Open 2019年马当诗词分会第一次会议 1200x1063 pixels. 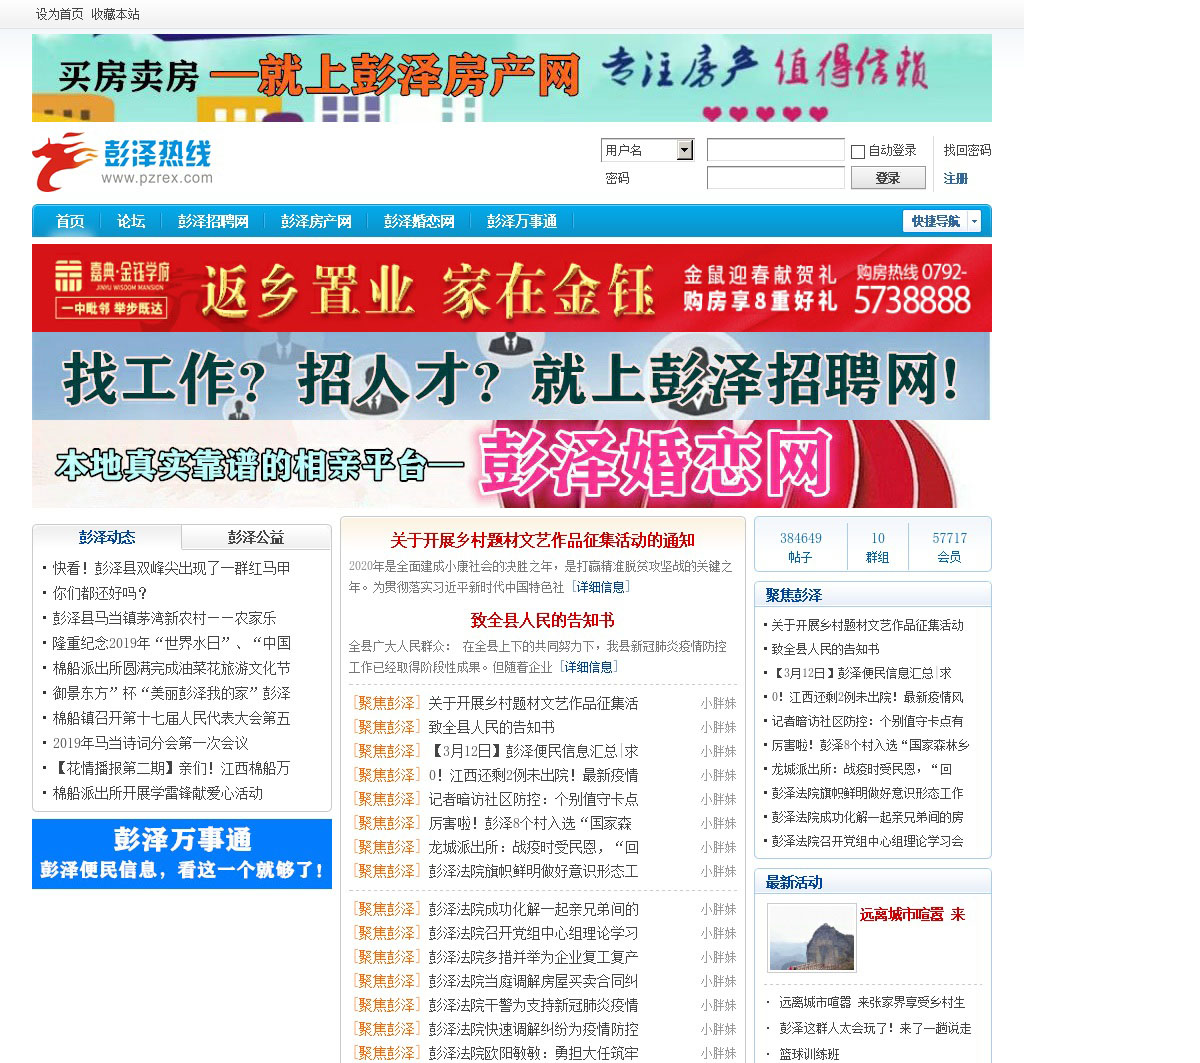pos(151,743)
